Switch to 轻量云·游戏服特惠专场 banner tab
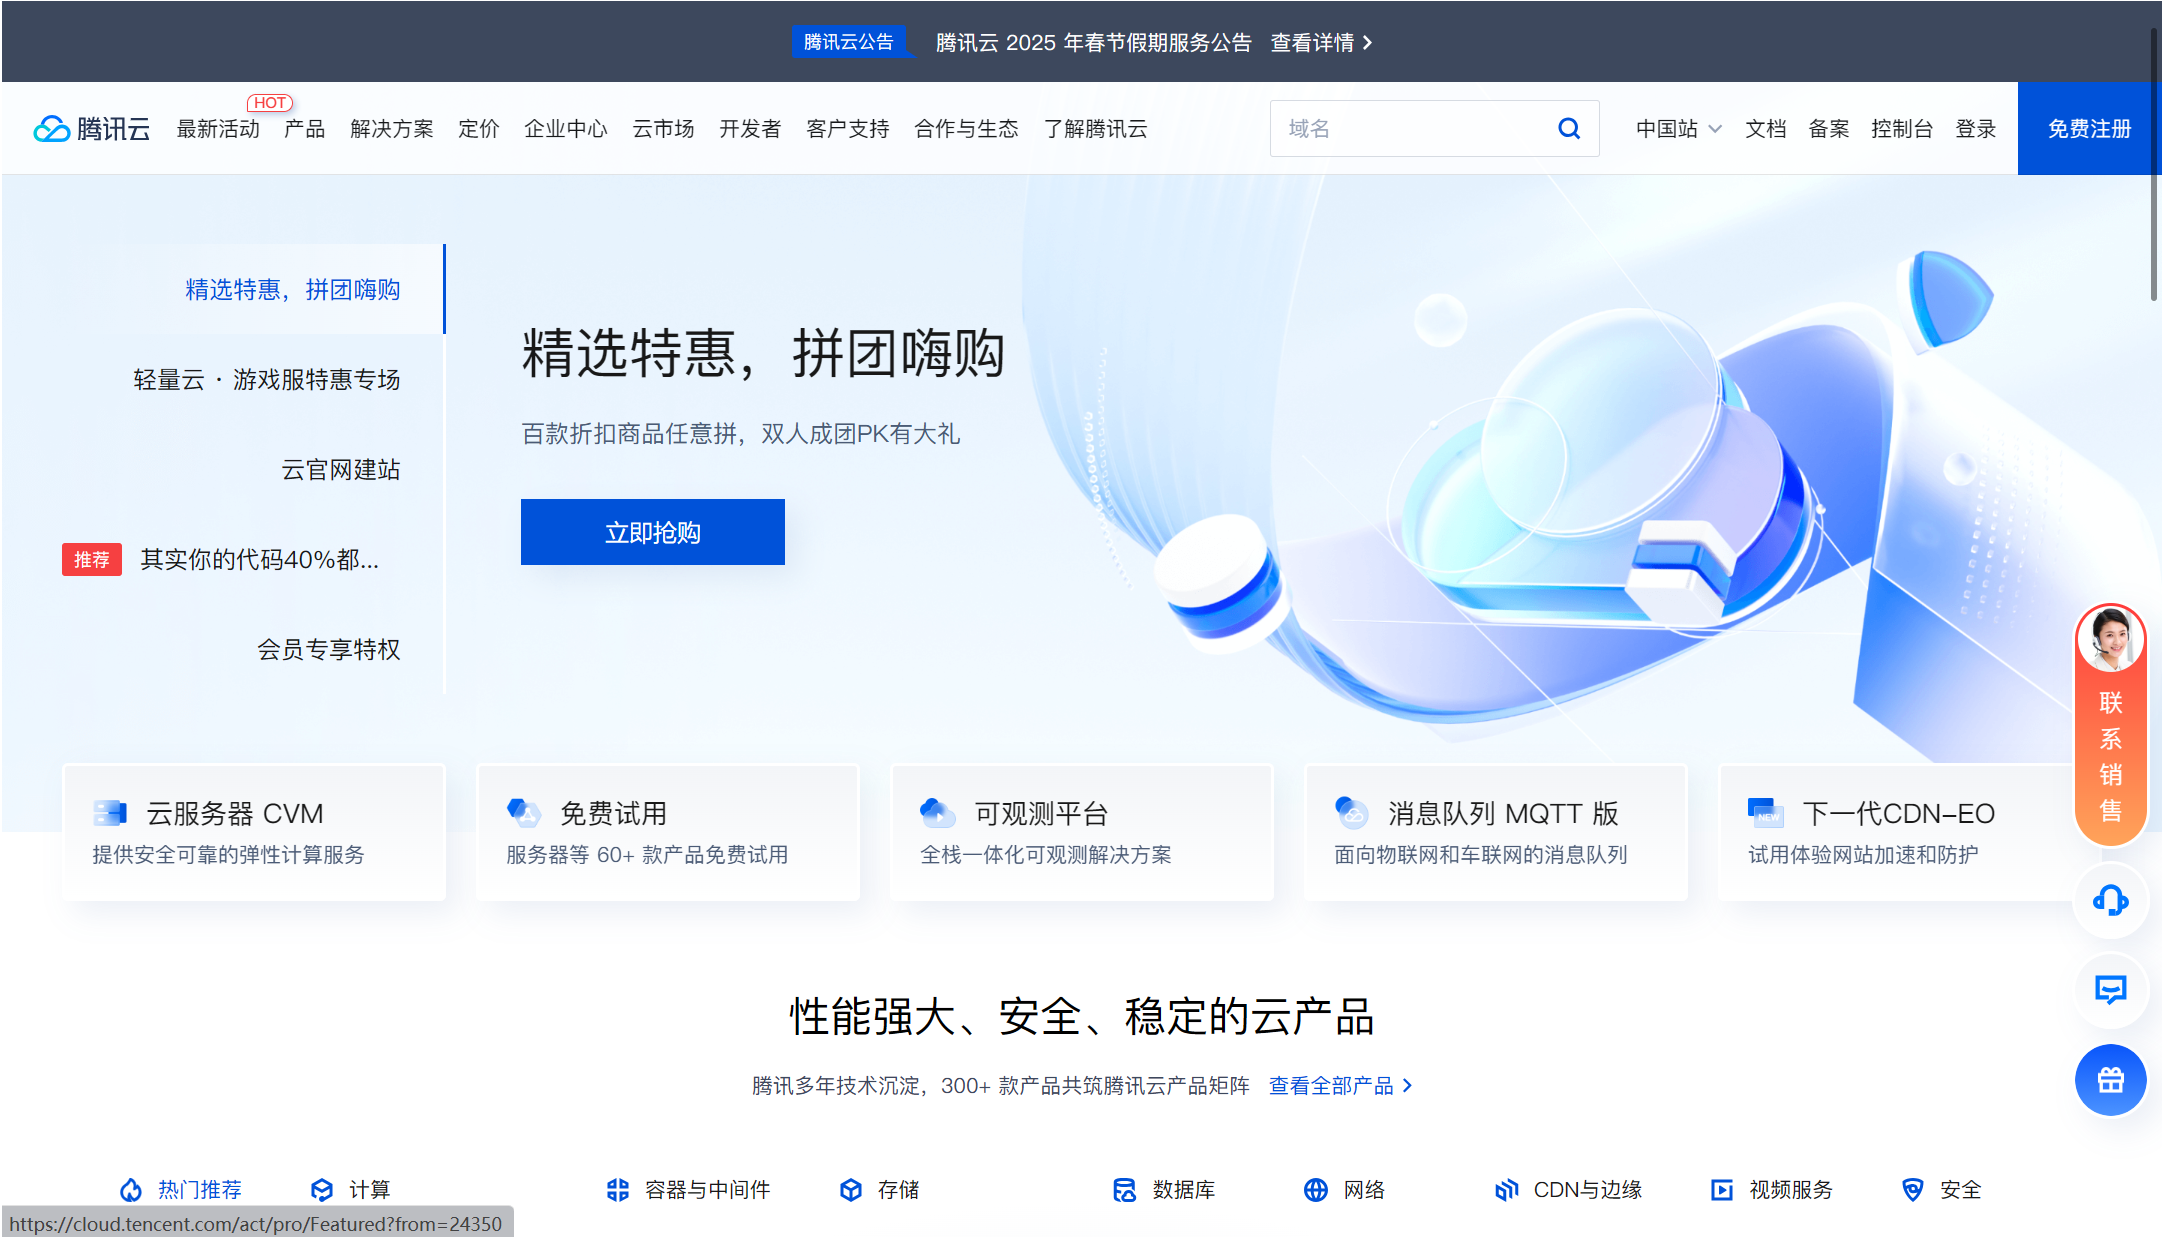 [266, 379]
